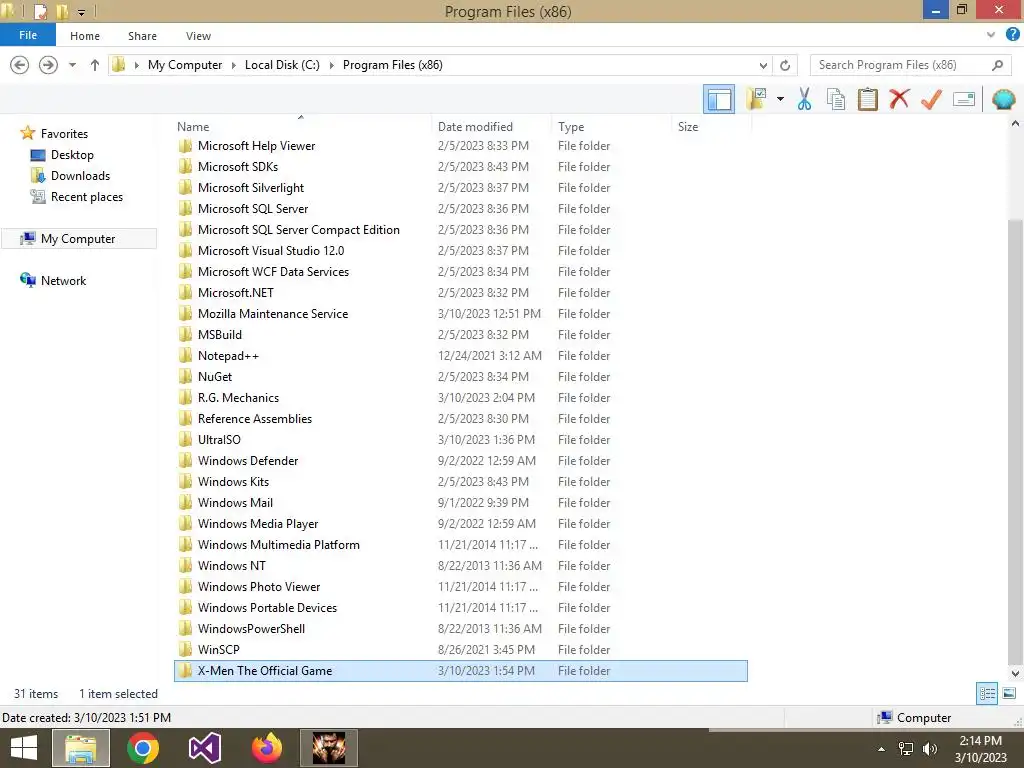
Task: Select the Mozilla Maintenance Service folder
Action: tap(460, 313)
